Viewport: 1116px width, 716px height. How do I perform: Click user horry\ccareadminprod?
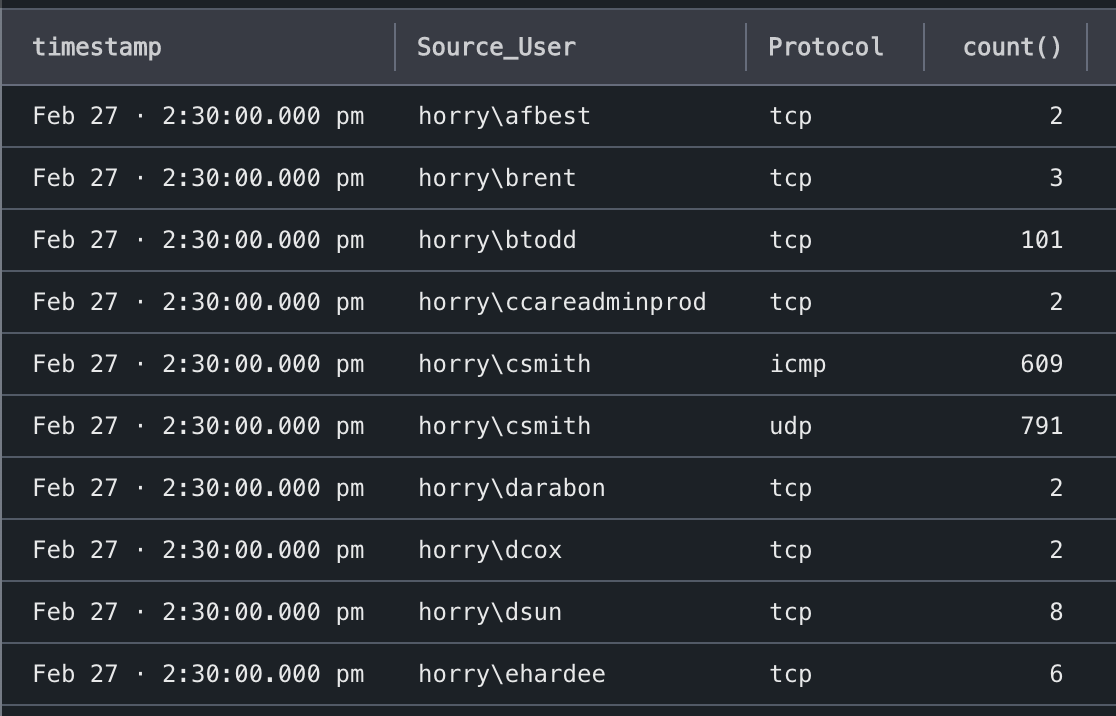point(562,302)
